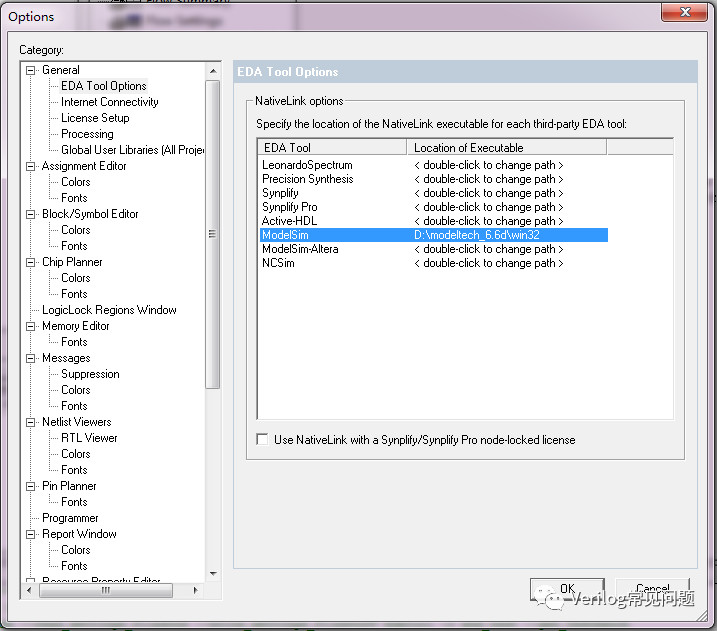Screen dimensions: 717x631
Task: Click category tree vertical scrollbar thumb
Action: tap(213, 234)
